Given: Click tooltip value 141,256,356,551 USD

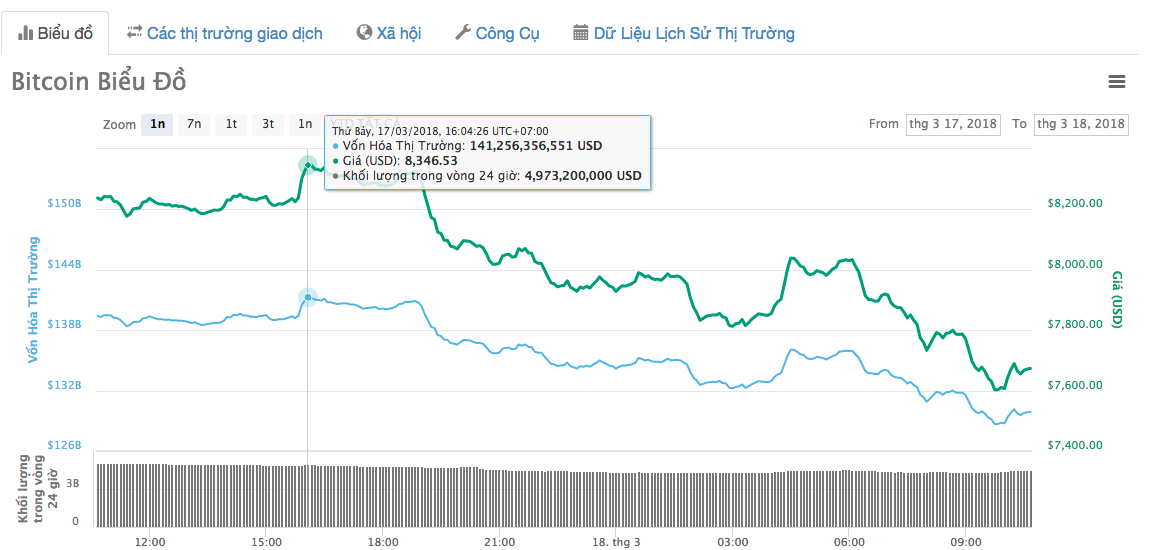Looking at the screenshot, I should pyautogui.click(x=536, y=146).
